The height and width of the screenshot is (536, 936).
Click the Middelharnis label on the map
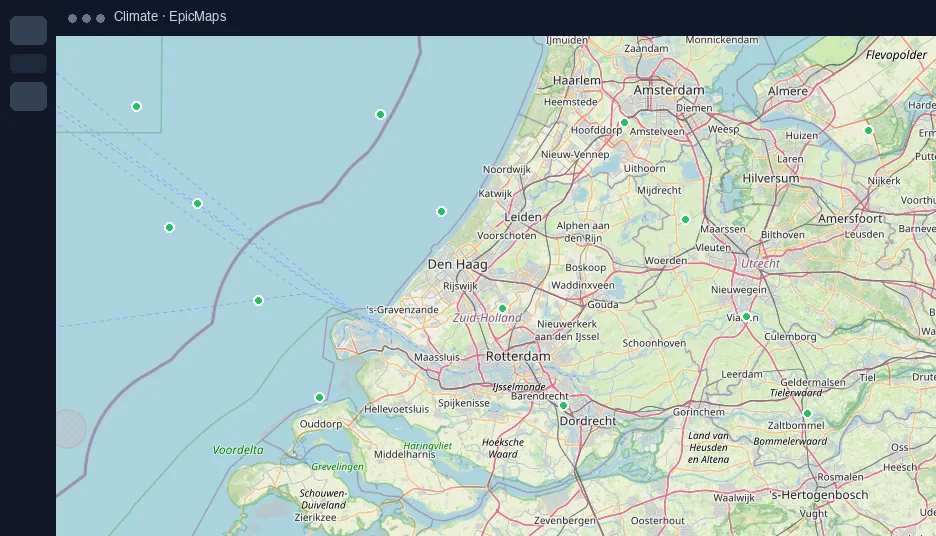[405, 454]
